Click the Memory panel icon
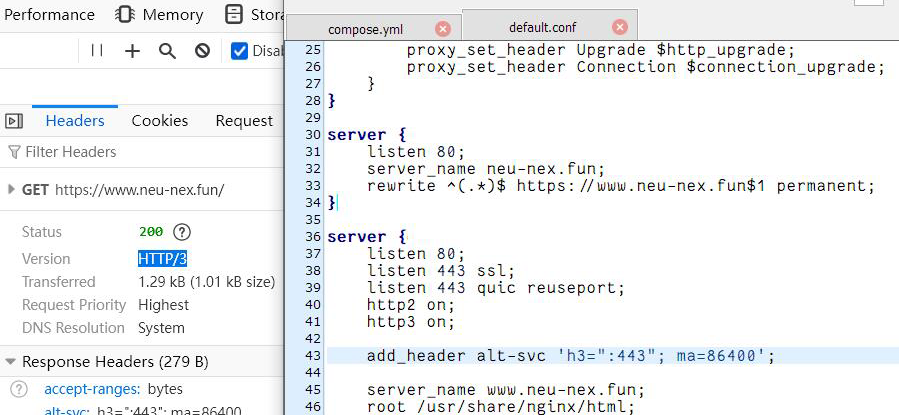Image resolution: width=899 pixels, height=415 pixels. pos(125,15)
